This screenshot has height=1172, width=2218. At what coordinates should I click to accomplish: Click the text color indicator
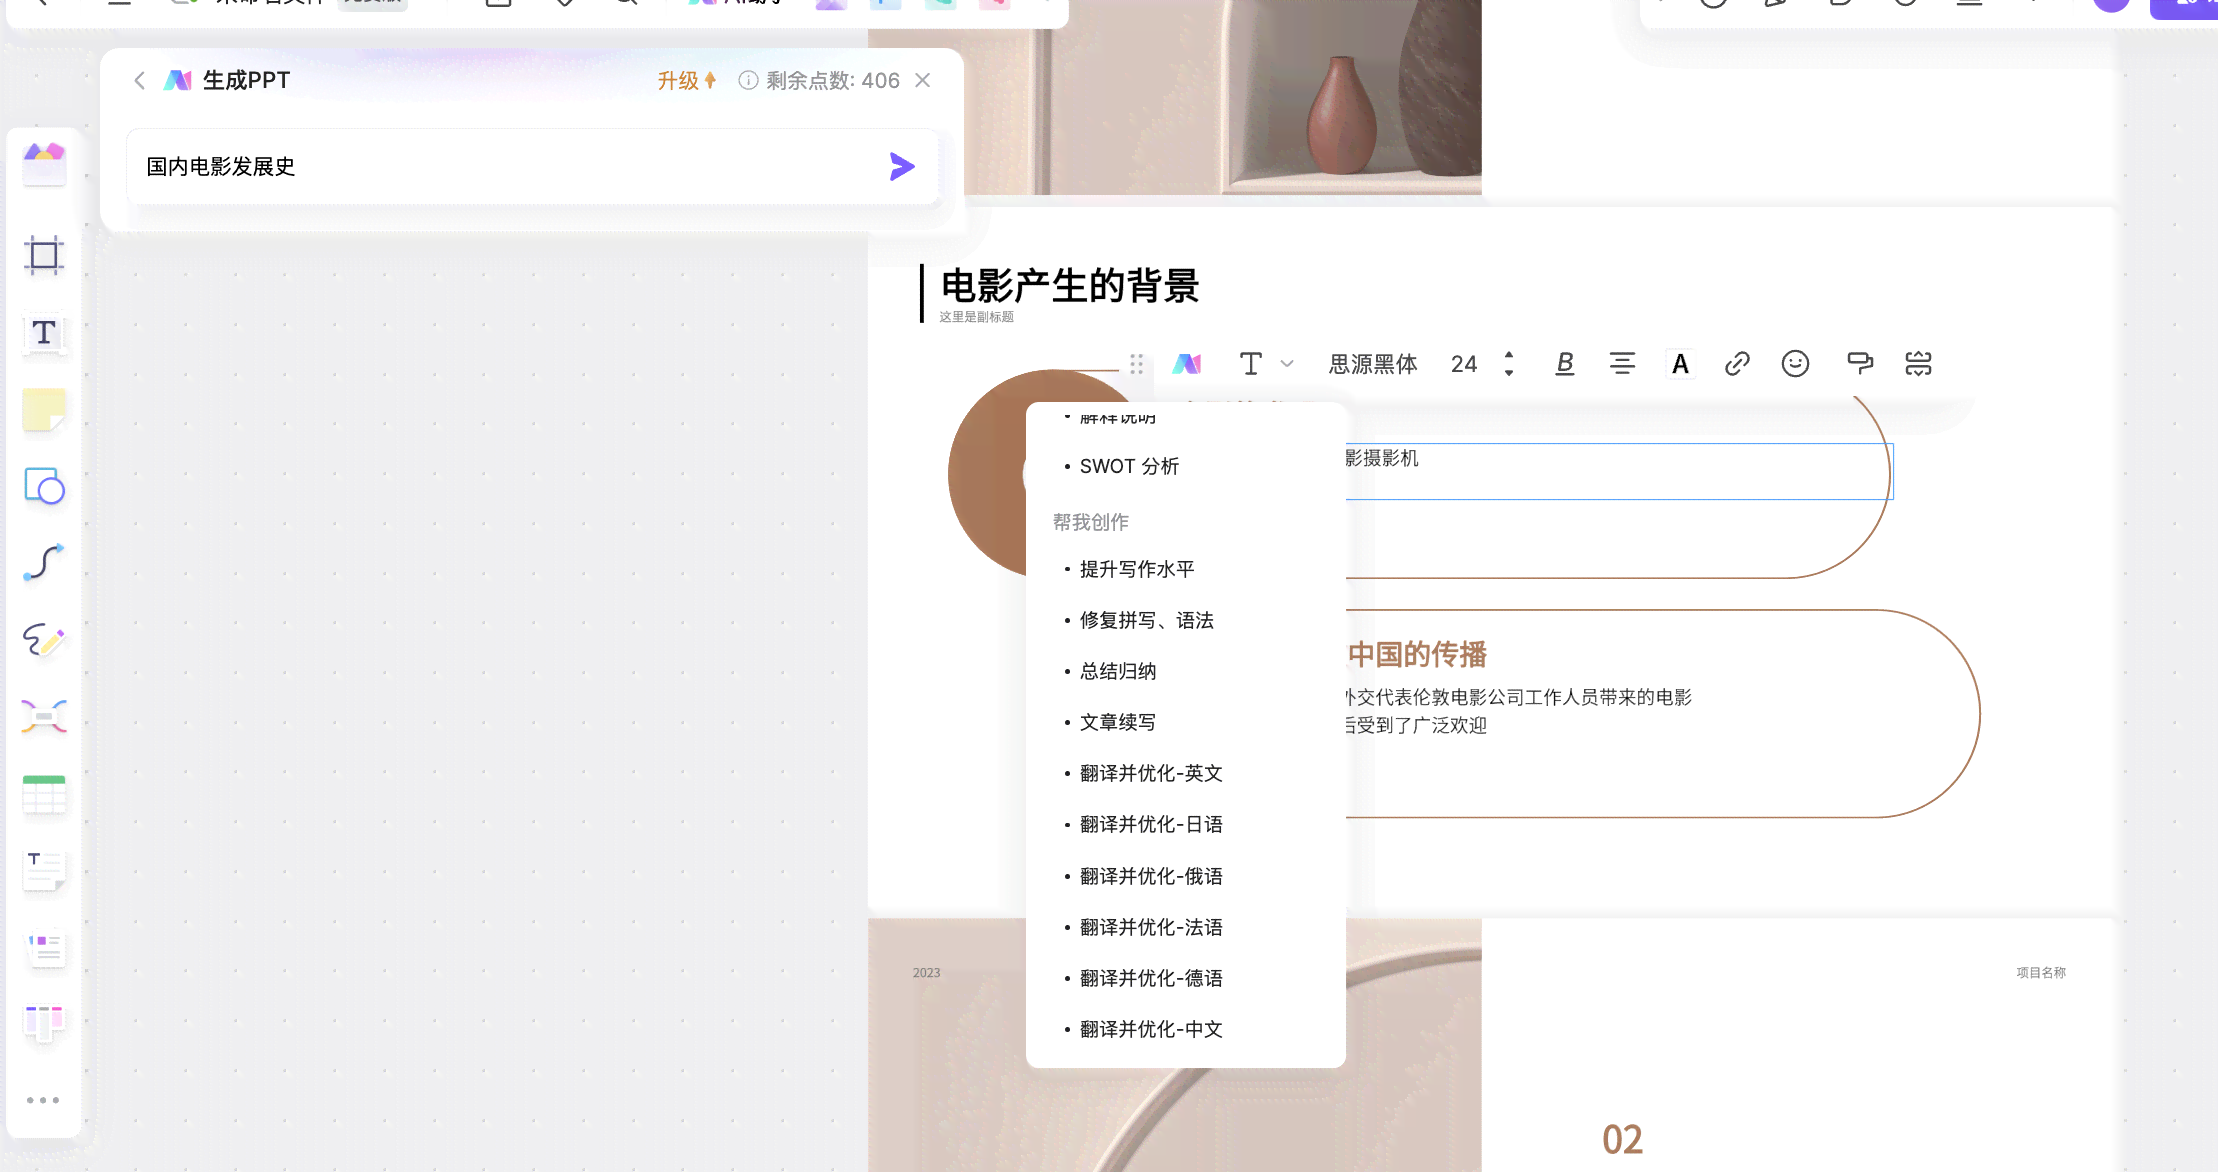1680,362
